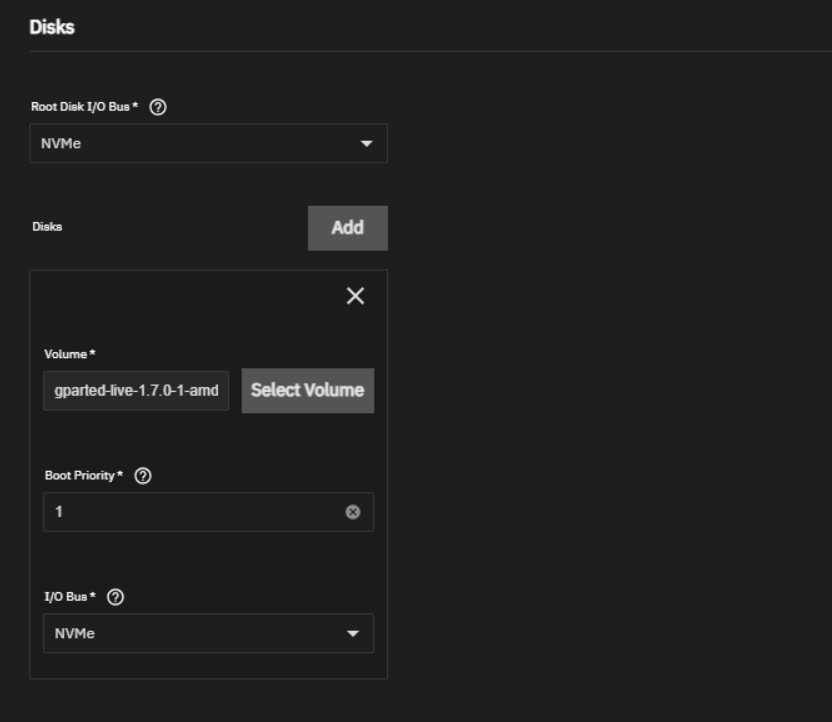The image size is (832, 722).
Task: Remove the gparted-live disk entry with X
Action: coord(355,296)
